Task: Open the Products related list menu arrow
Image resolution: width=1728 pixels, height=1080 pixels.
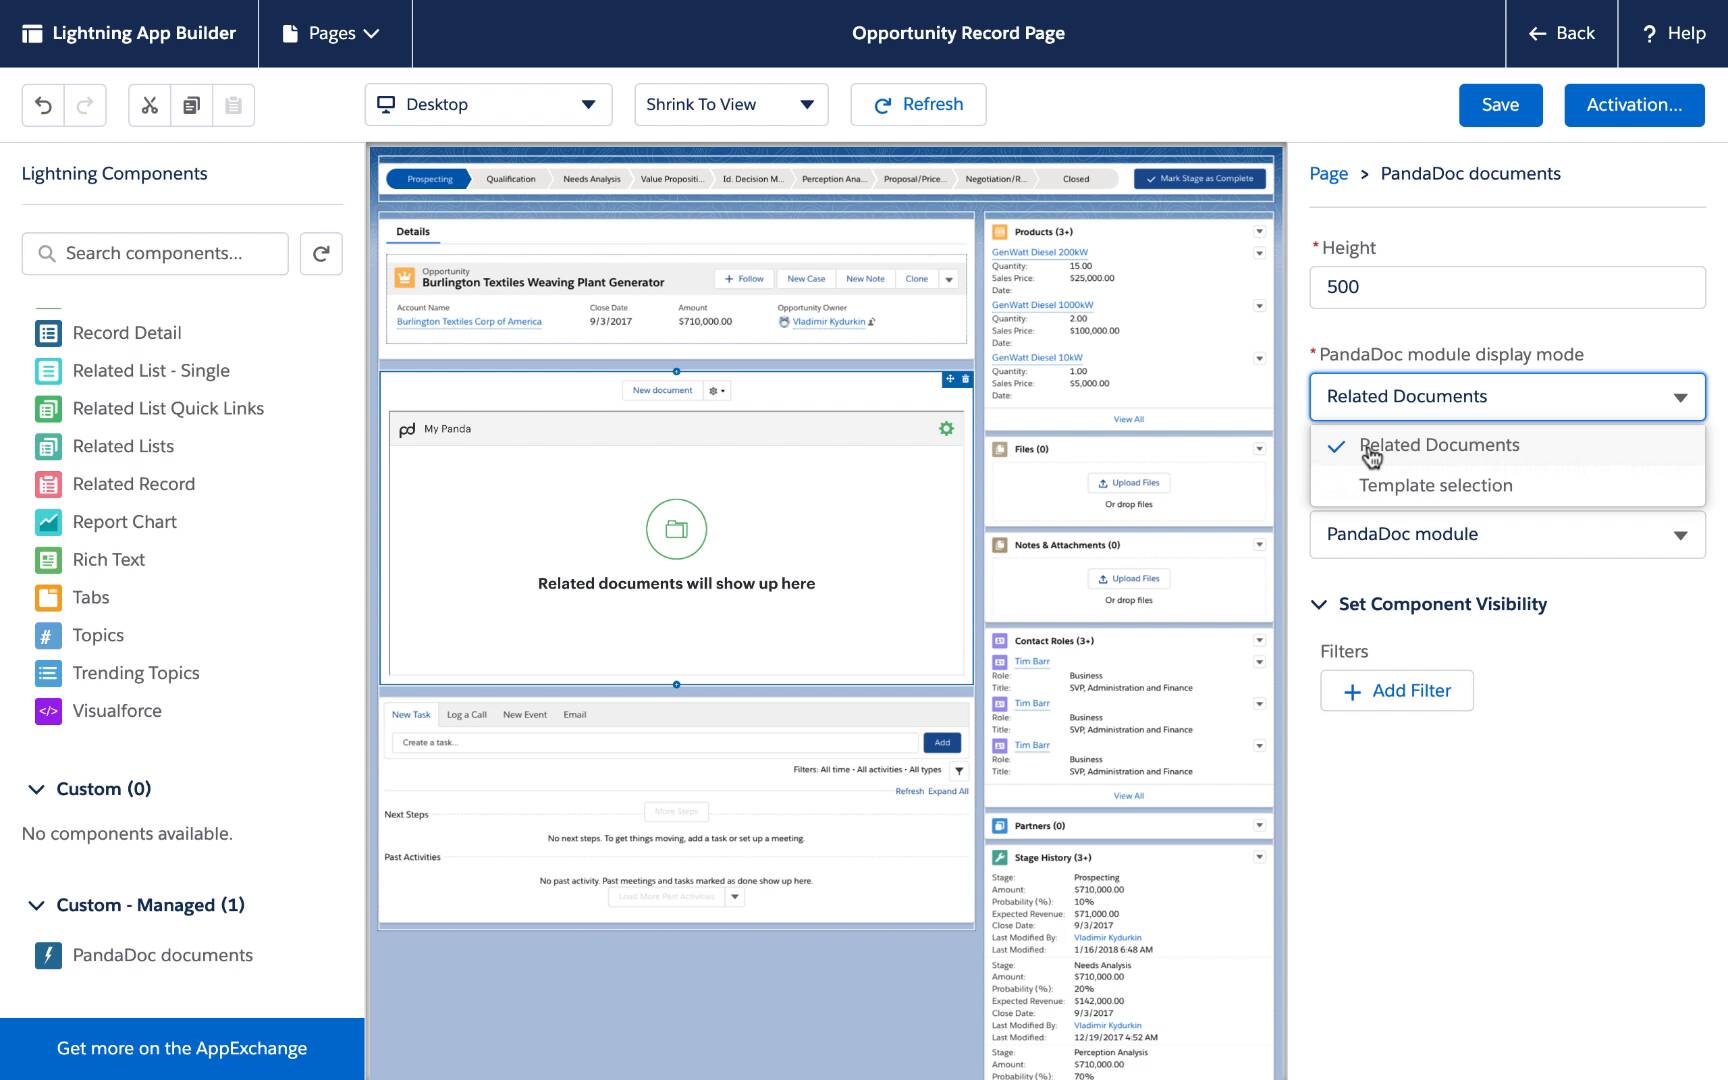Action: tap(1259, 232)
